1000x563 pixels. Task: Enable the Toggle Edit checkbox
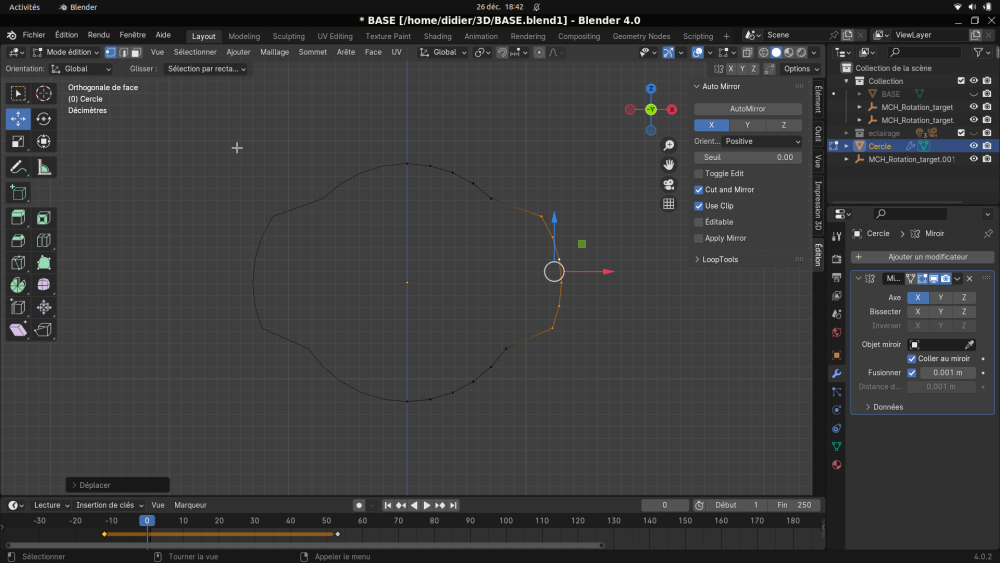tap(699, 174)
